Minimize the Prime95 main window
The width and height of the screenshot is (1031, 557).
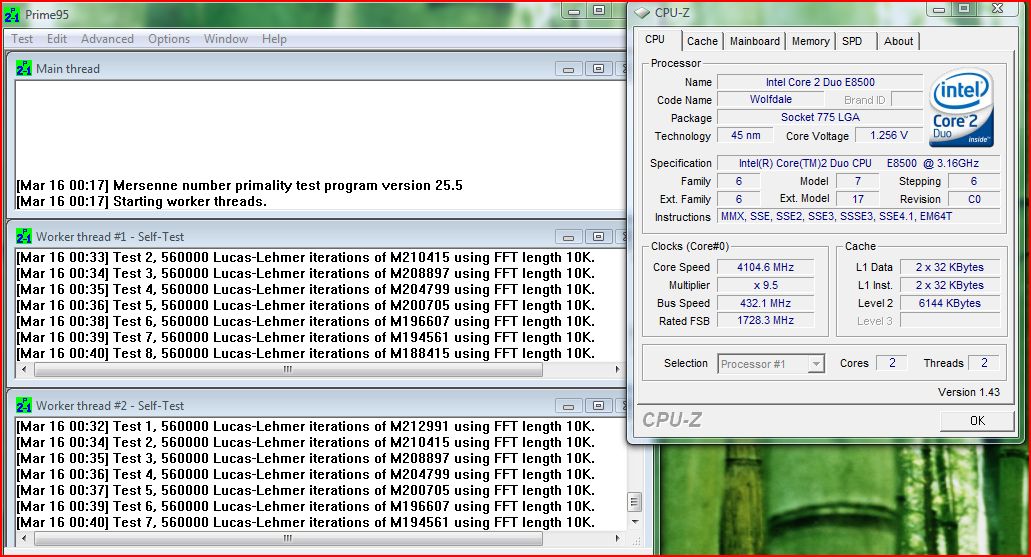click(x=574, y=11)
